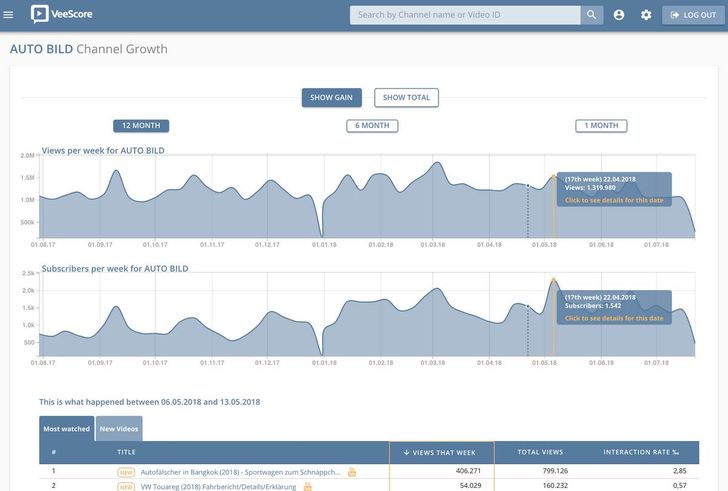
Task: Open the VW Touareg Fahrbericht video link
Action: (x=218, y=486)
